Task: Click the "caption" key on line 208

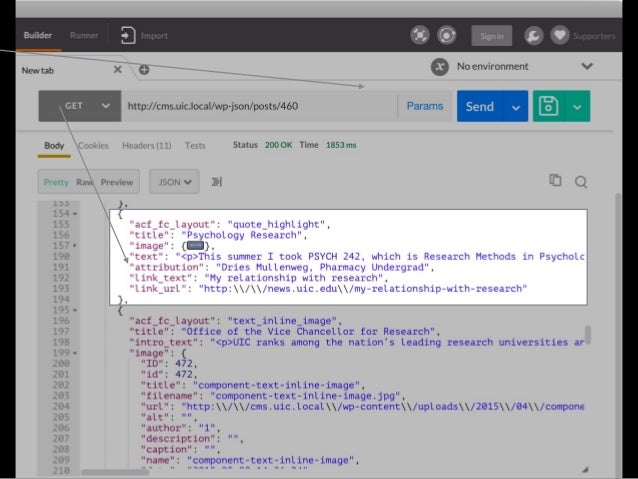Action: [x=166, y=449]
